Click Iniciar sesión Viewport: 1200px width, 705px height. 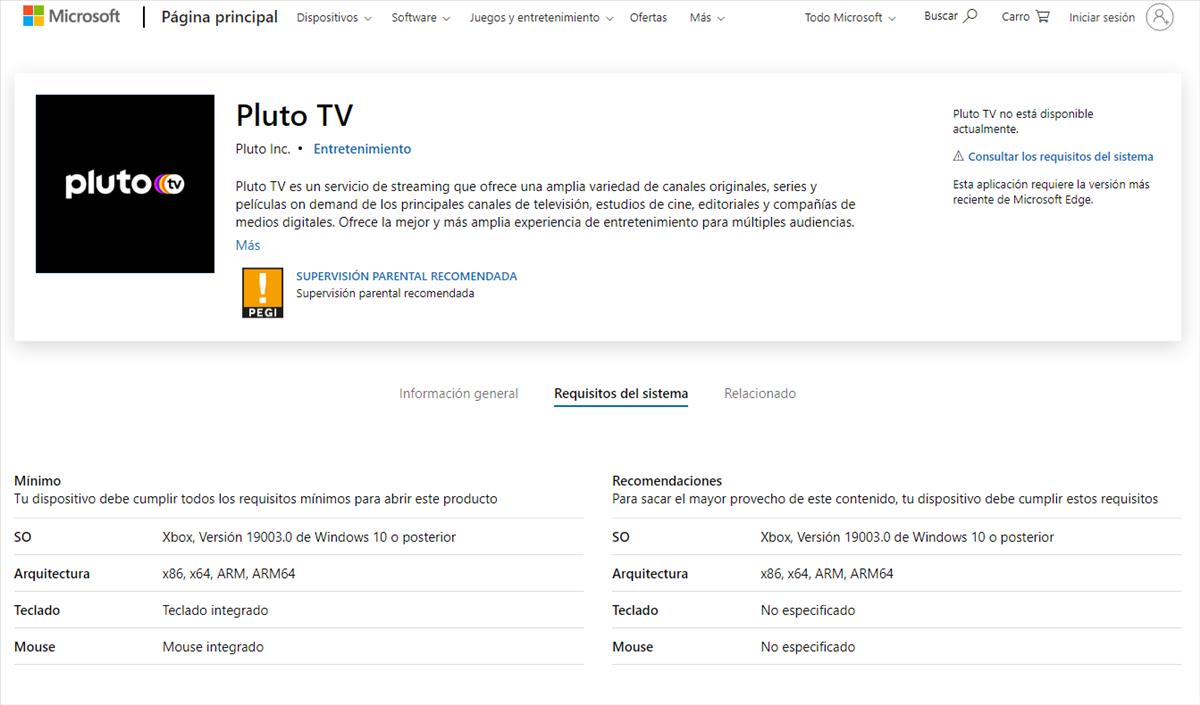pos(1102,18)
